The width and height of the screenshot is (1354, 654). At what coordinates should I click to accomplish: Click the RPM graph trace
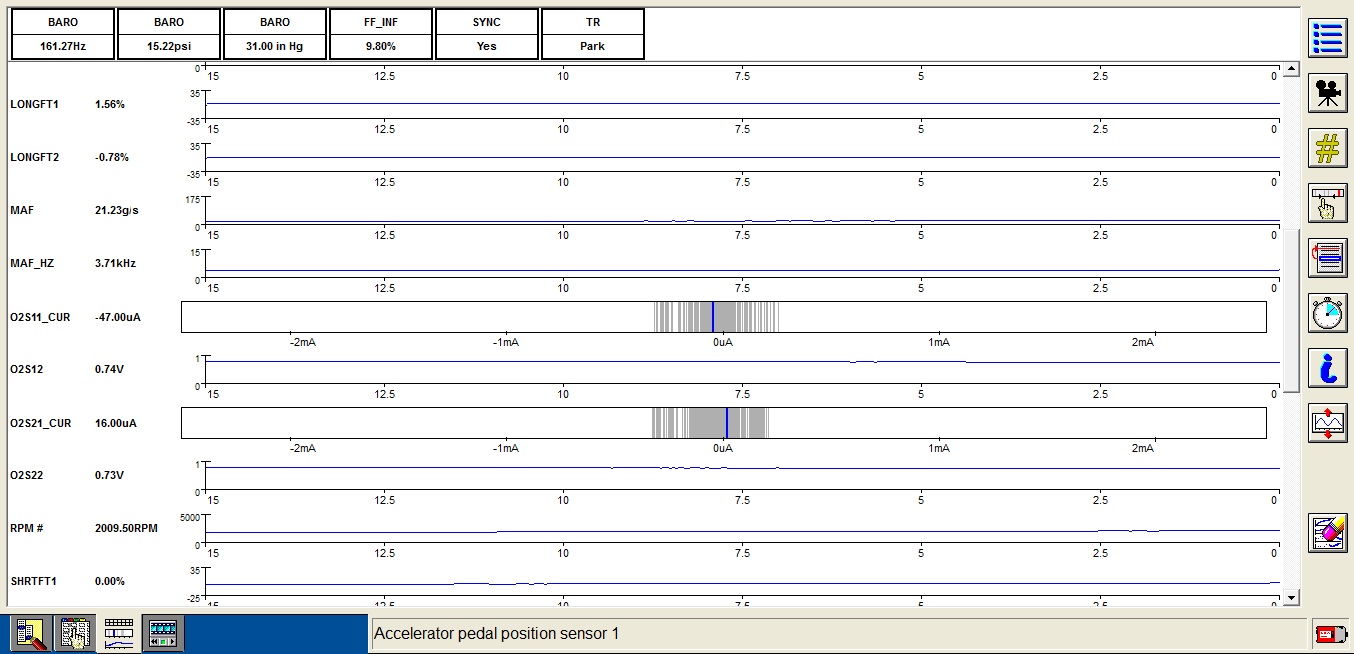click(x=743, y=531)
